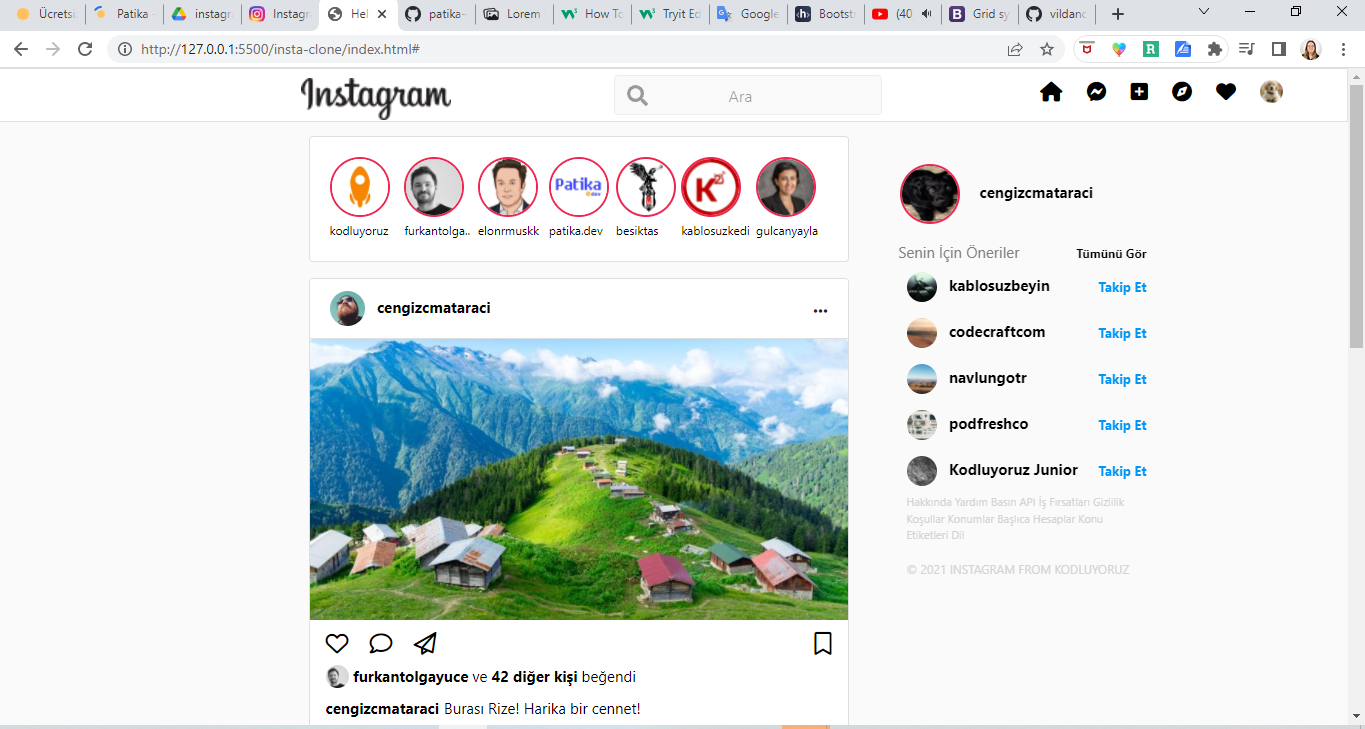This screenshot has height=729, width=1365.
Task: Open the Extensions puzzle icon
Action: pyautogui.click(x=1215, y=49)
